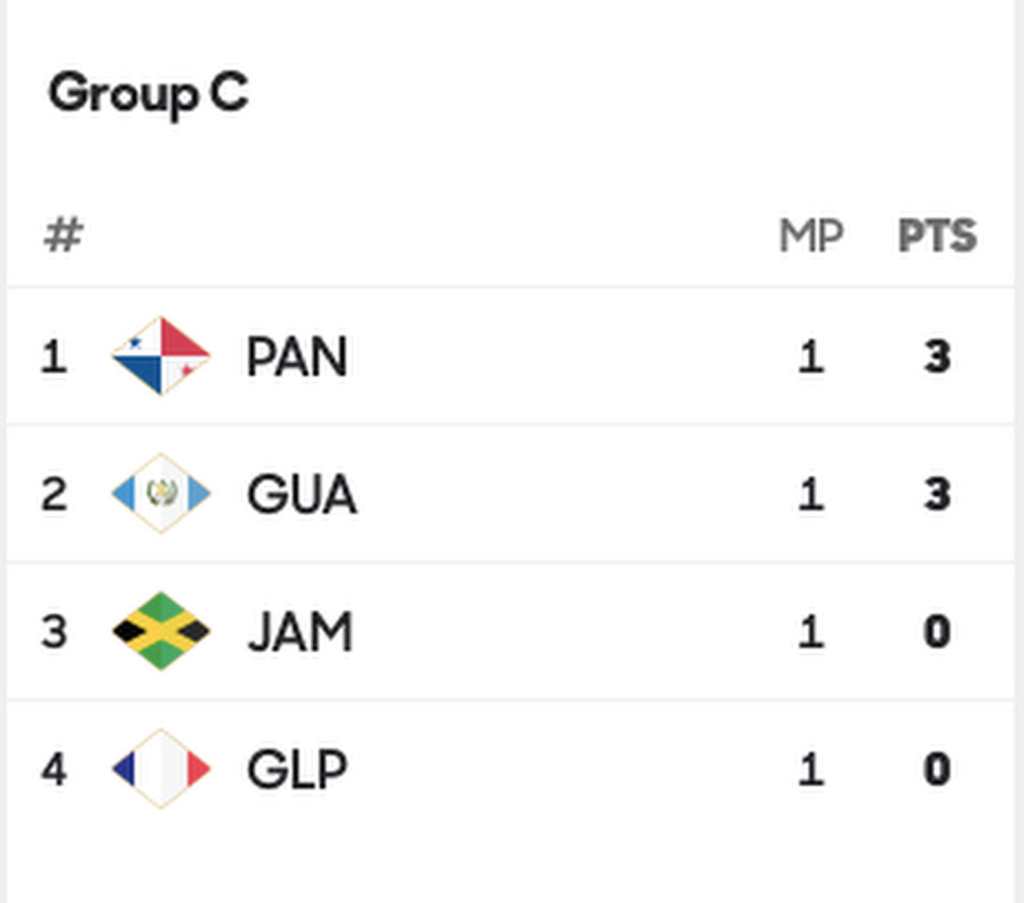Screen dimensions: 1024x903
Task: Select the GLP team name
Action: point(297,770)
